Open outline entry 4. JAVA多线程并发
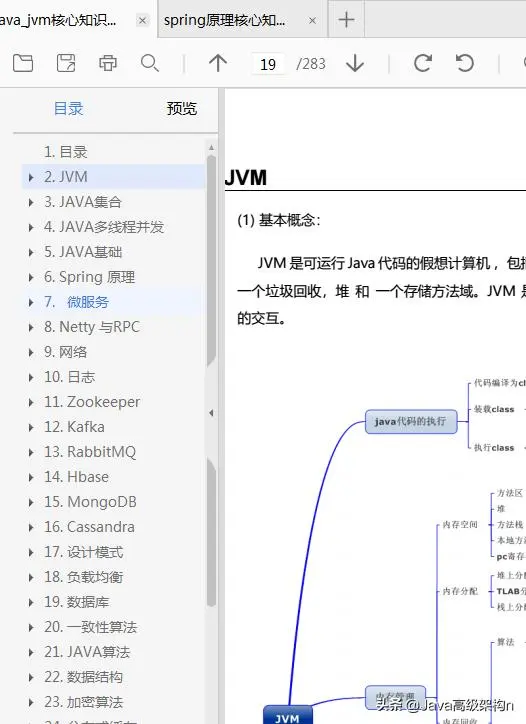The image size is (526, 724). coord(104,227)
